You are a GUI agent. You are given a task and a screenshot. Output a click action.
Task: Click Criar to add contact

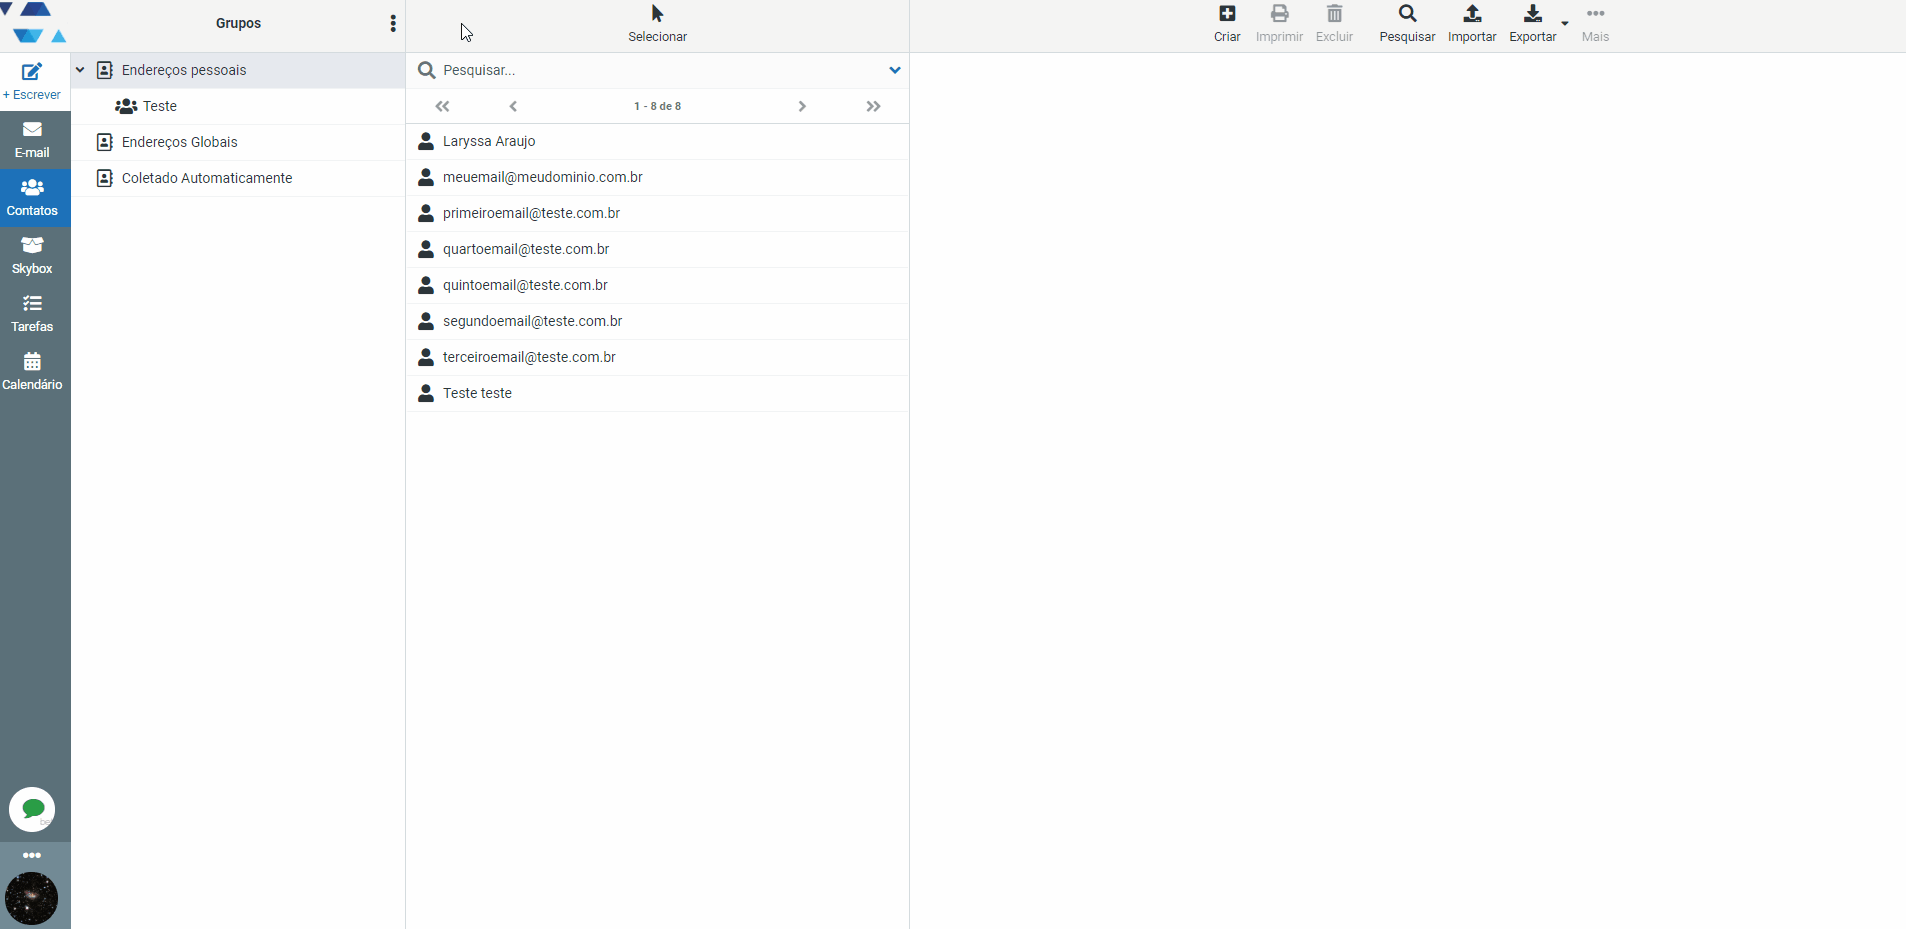pos(1227,24)
